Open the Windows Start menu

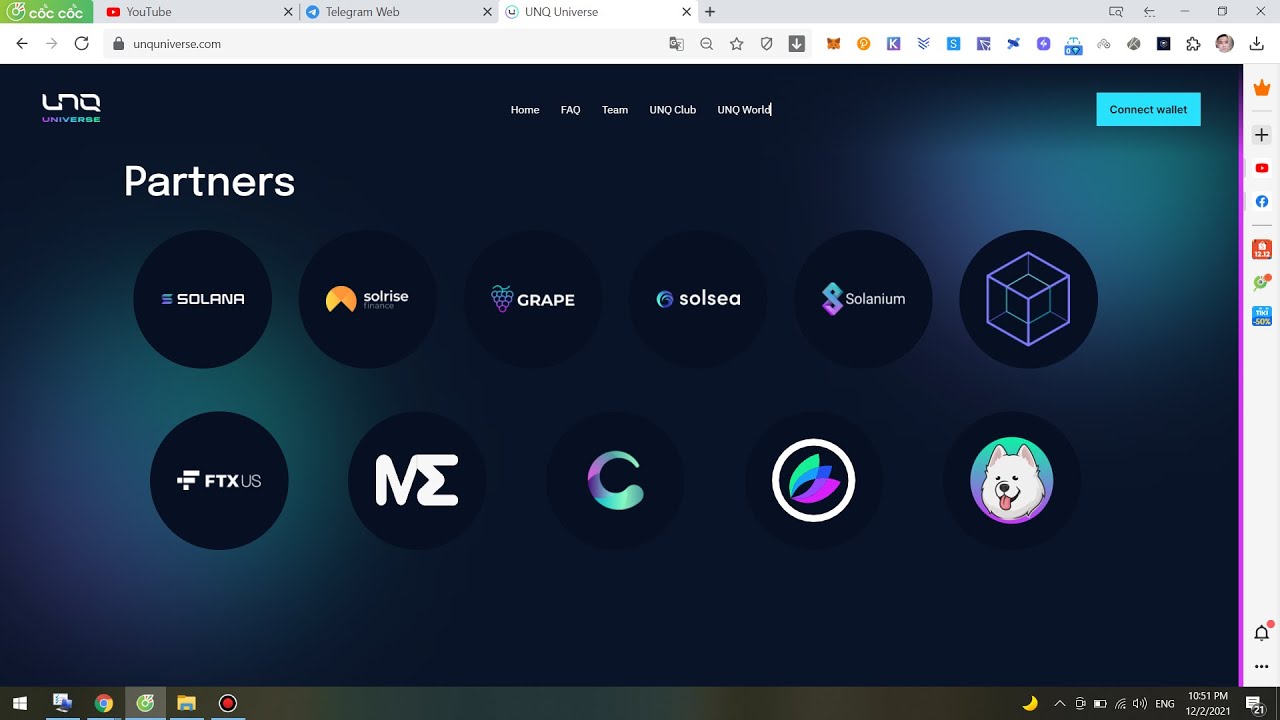click(20, 703)
